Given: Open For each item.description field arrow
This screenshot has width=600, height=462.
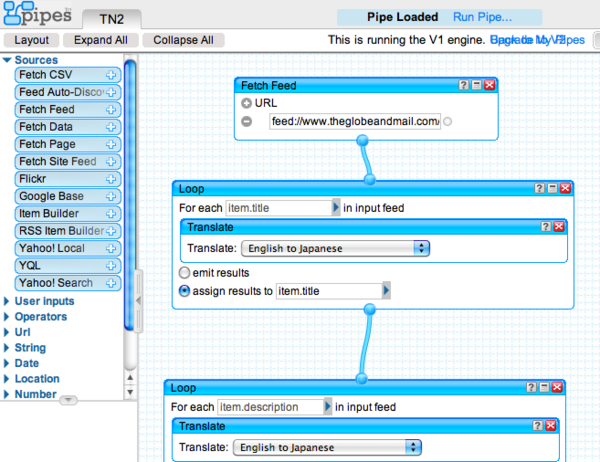Looking at the screenshot, I should click(x=328, y=407).
